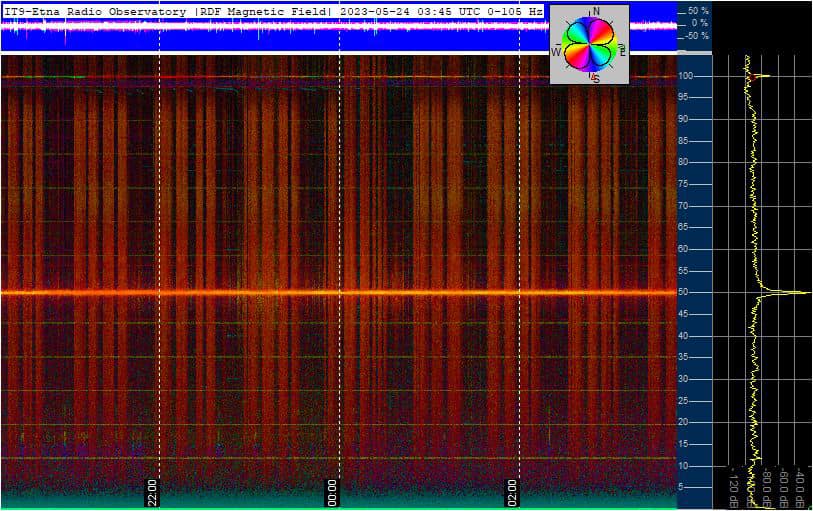
Task: Click the '50 %' amplitude scale label
Action: (x=698, y=10)
